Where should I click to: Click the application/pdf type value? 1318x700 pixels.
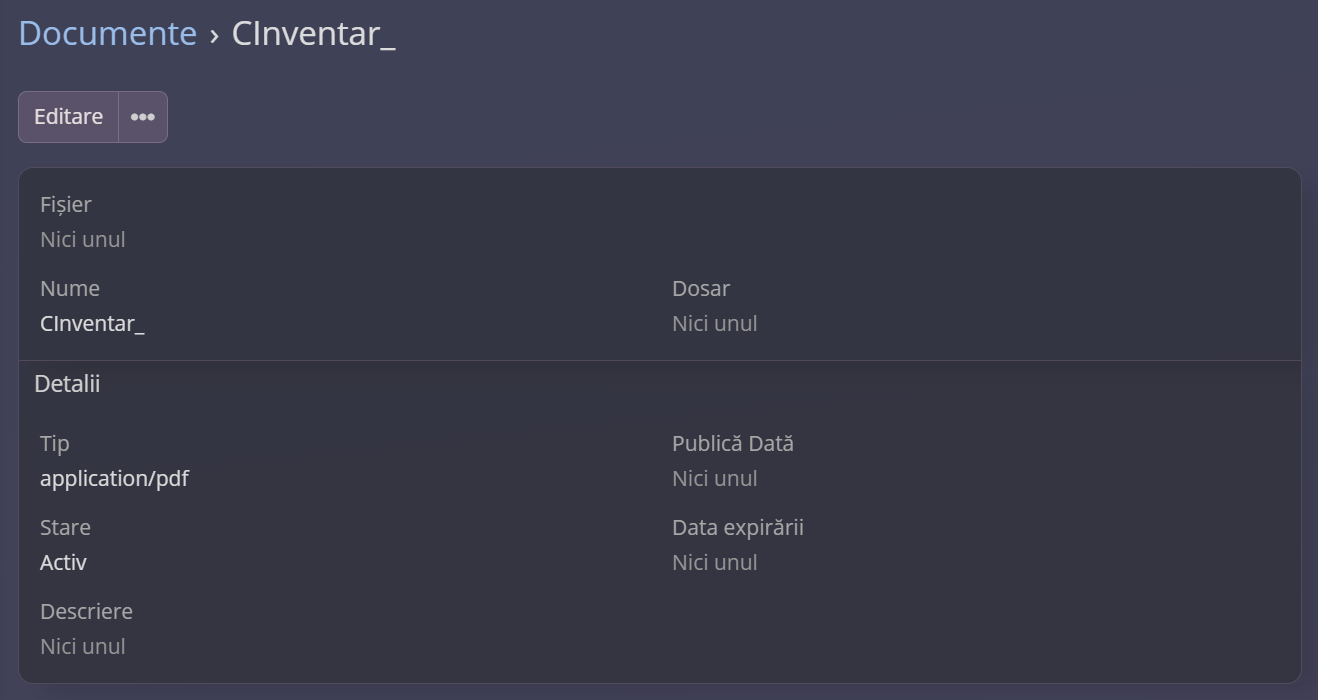point(114,478)
